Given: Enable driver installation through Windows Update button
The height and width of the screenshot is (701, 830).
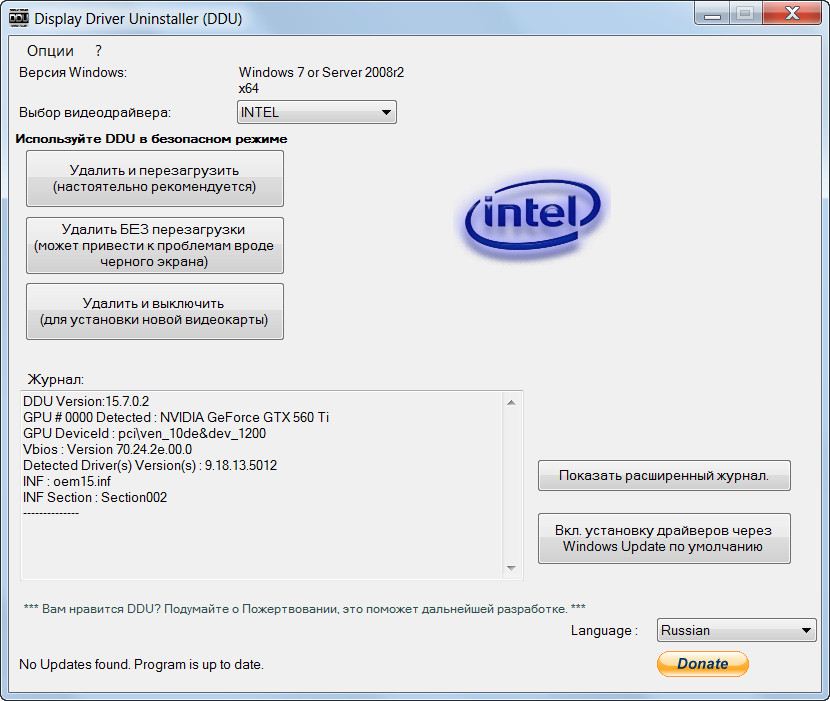Looking at the screenshot, I should tap(664, 538).
